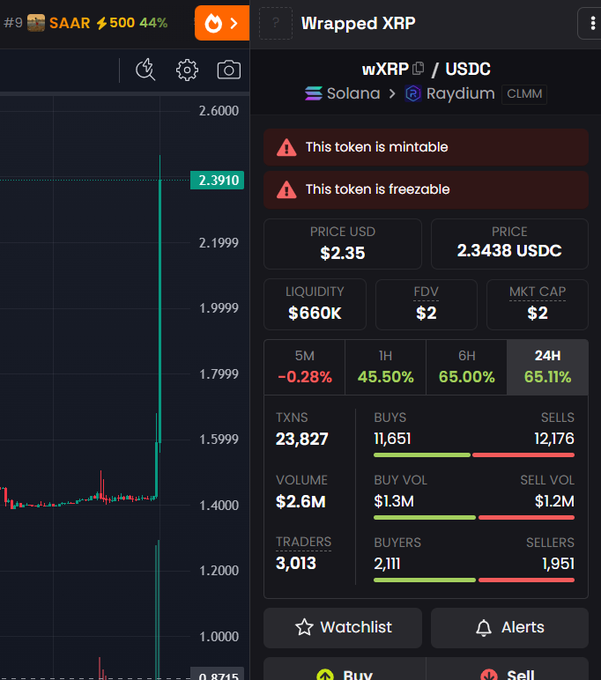
Task: Click the freezable token warning icon
Action: [x=286, y=190]
